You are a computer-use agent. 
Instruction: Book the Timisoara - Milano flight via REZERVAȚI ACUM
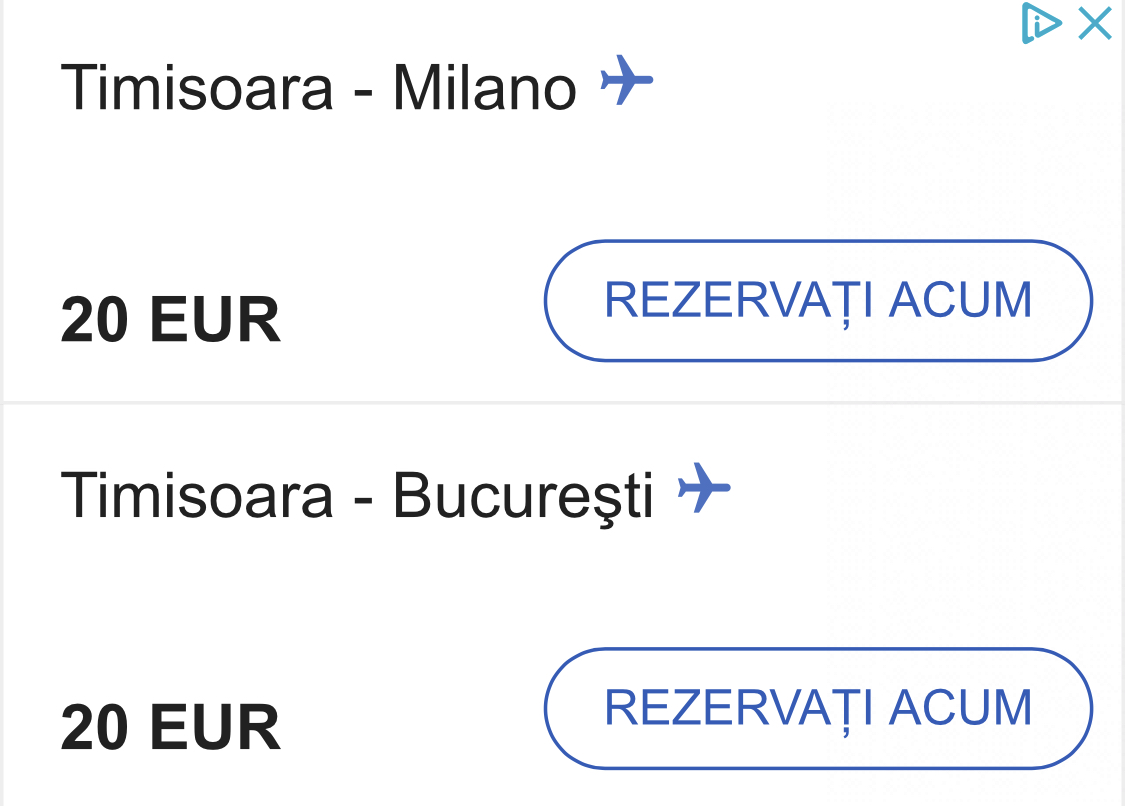(x=819, y=300)
